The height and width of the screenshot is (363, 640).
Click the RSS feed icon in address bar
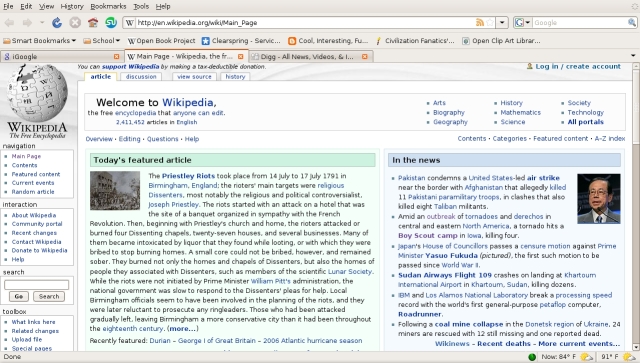point(480,23)
